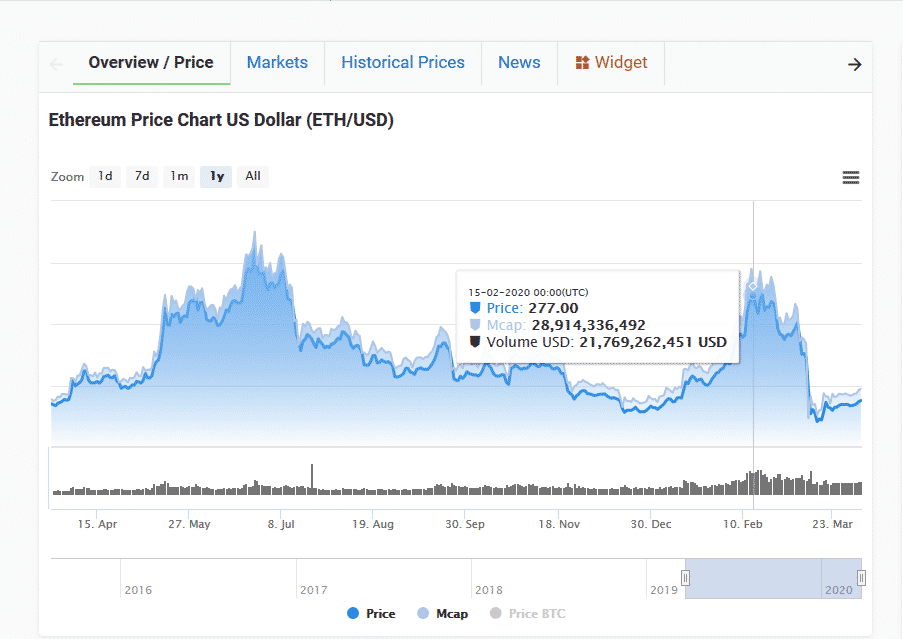The image size is (903, 639).
Task: Click the Ethereum Price Chart heading
Action: pyautogui.click(x=221, y=120)
